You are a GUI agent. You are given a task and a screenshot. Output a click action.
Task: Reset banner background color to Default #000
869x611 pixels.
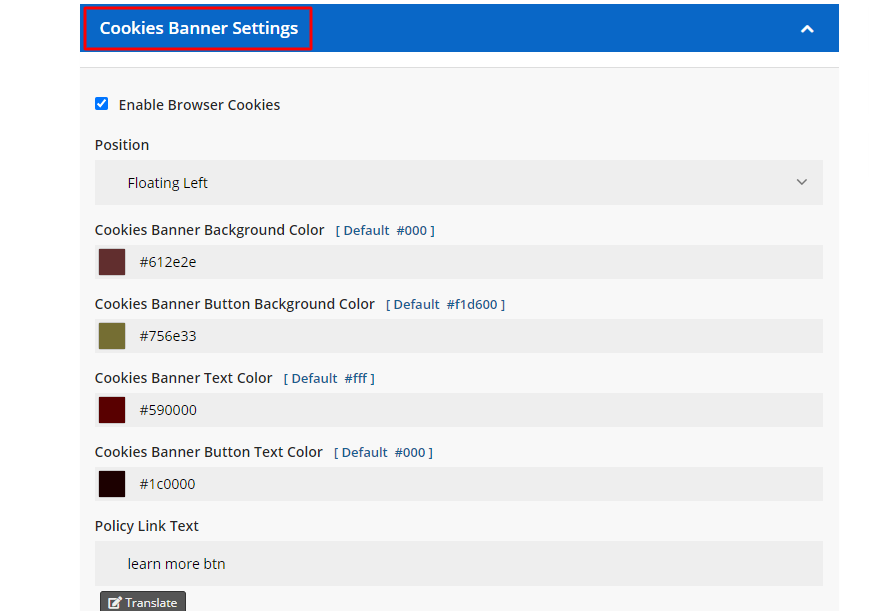[385, 231]
